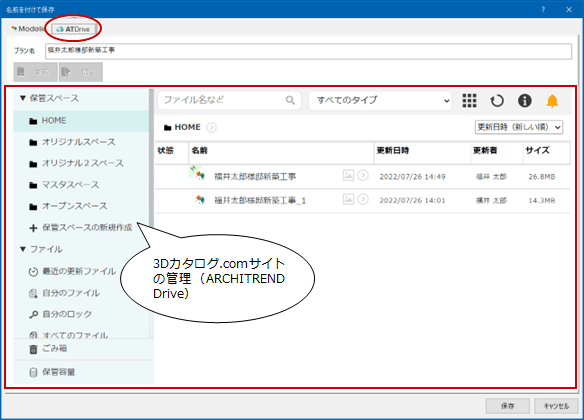
Task: Click the plus icon for new space
Action: click(x=33, y=228)
